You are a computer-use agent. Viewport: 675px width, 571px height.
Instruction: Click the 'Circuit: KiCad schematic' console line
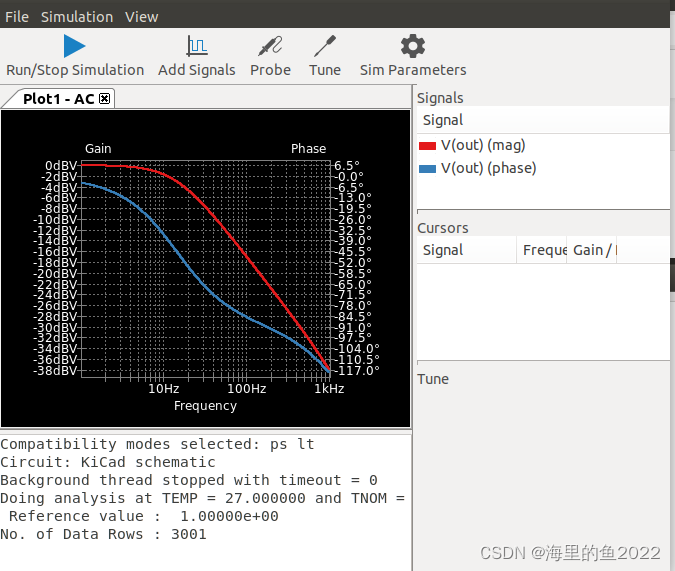click(108, 462)
